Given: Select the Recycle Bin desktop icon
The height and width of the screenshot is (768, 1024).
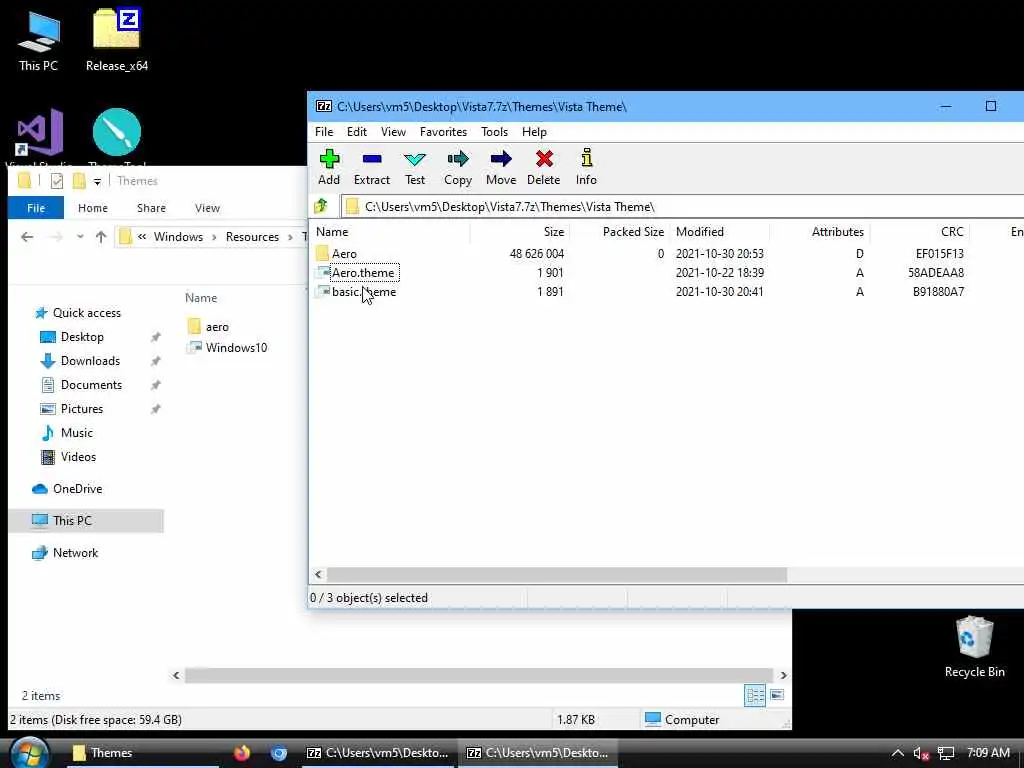Looking at the screenshot, I should point(974,647).
